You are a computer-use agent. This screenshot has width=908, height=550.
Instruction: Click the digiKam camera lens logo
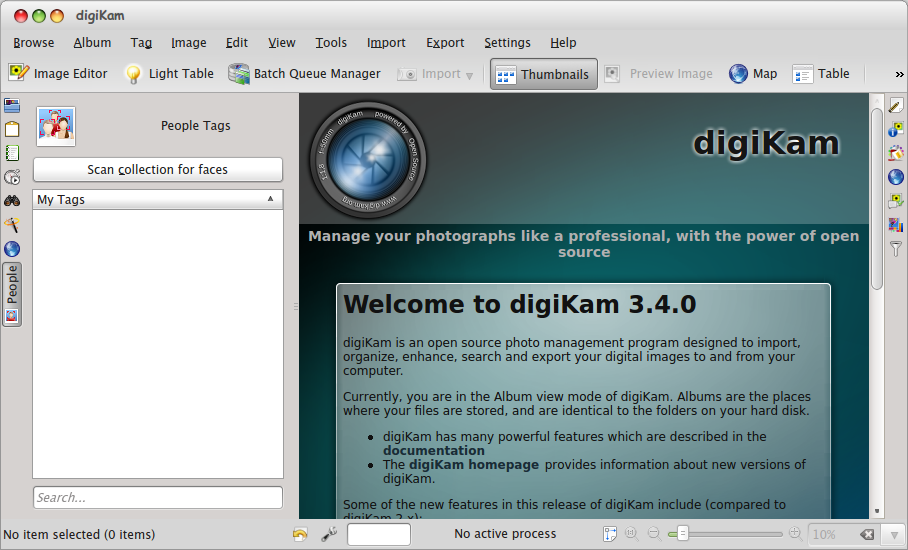[x=368, y=160]
